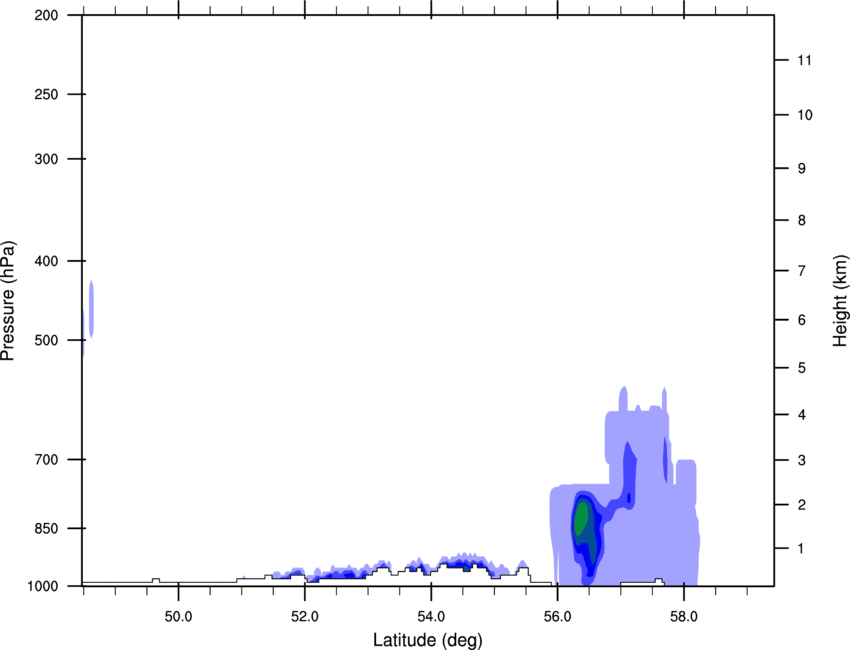The height and width of the screenshot is (650, 850).
Task: Click the 250 pressure tick label
Action: [x=46, y=94]
